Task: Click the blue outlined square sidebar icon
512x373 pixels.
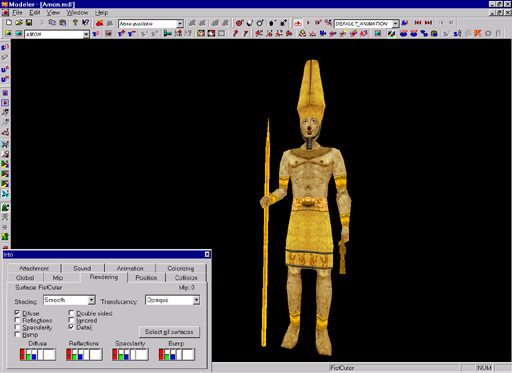Action: coord(5,103)
